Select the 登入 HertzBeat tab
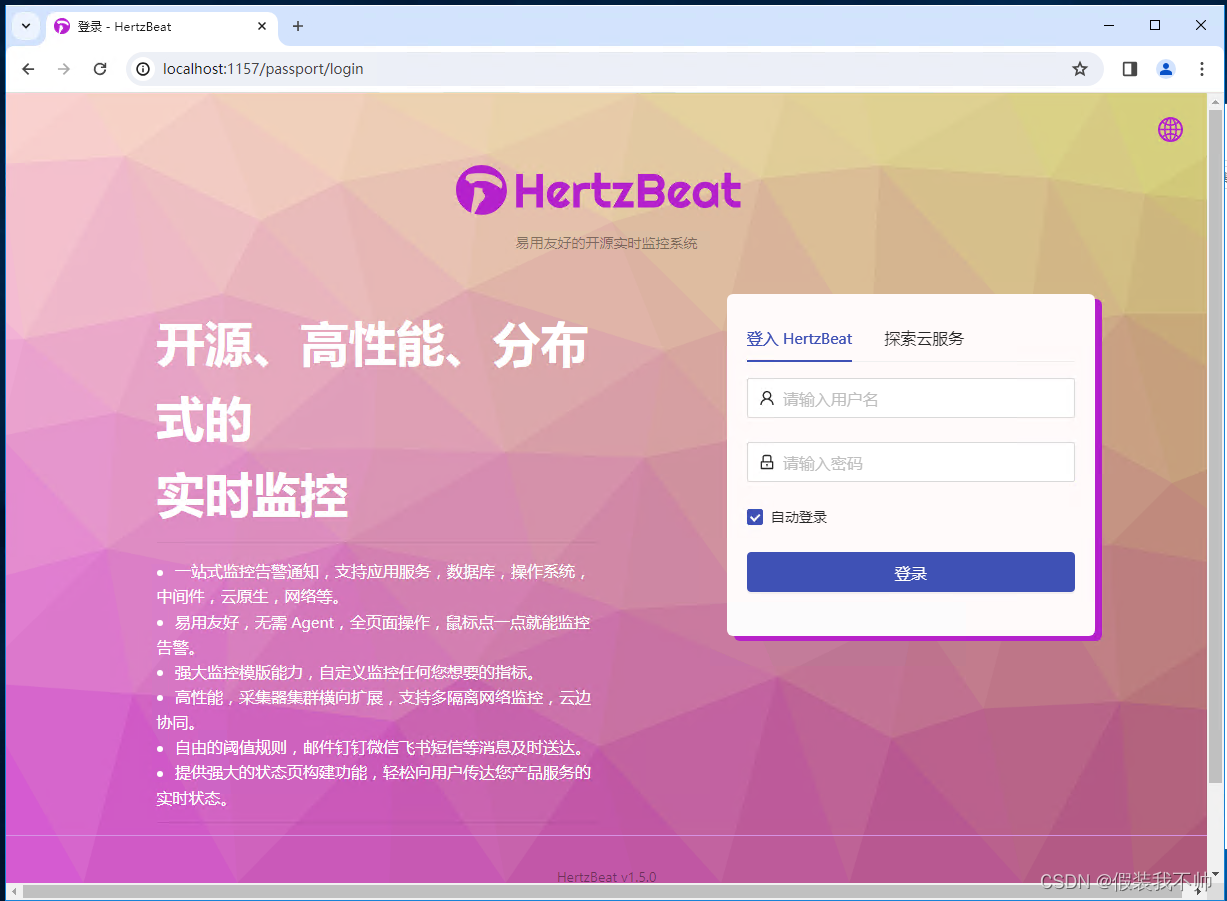This screenshot has width=1227, height=901. (x=799, y=338)
